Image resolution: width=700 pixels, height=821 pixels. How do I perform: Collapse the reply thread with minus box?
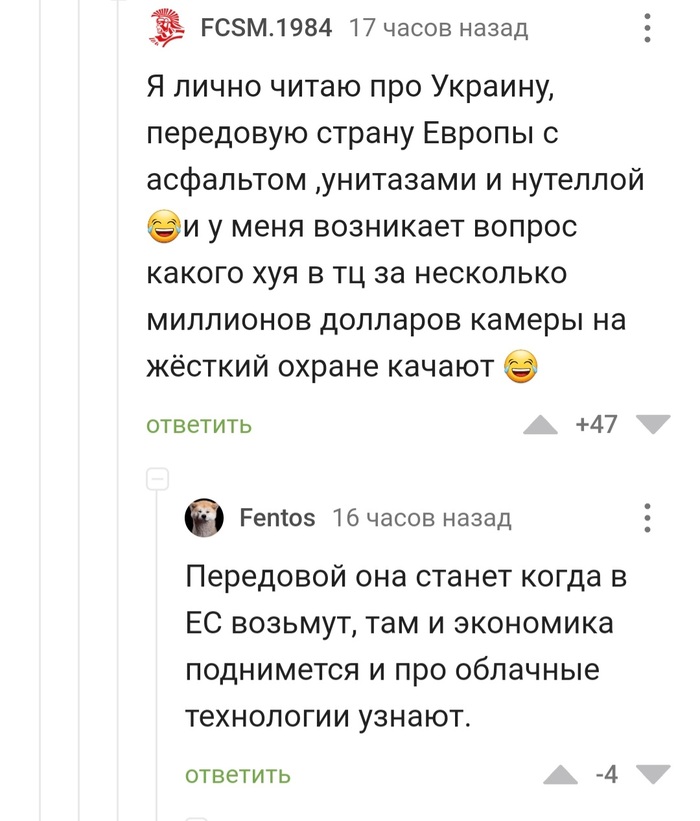pos(158,481)
